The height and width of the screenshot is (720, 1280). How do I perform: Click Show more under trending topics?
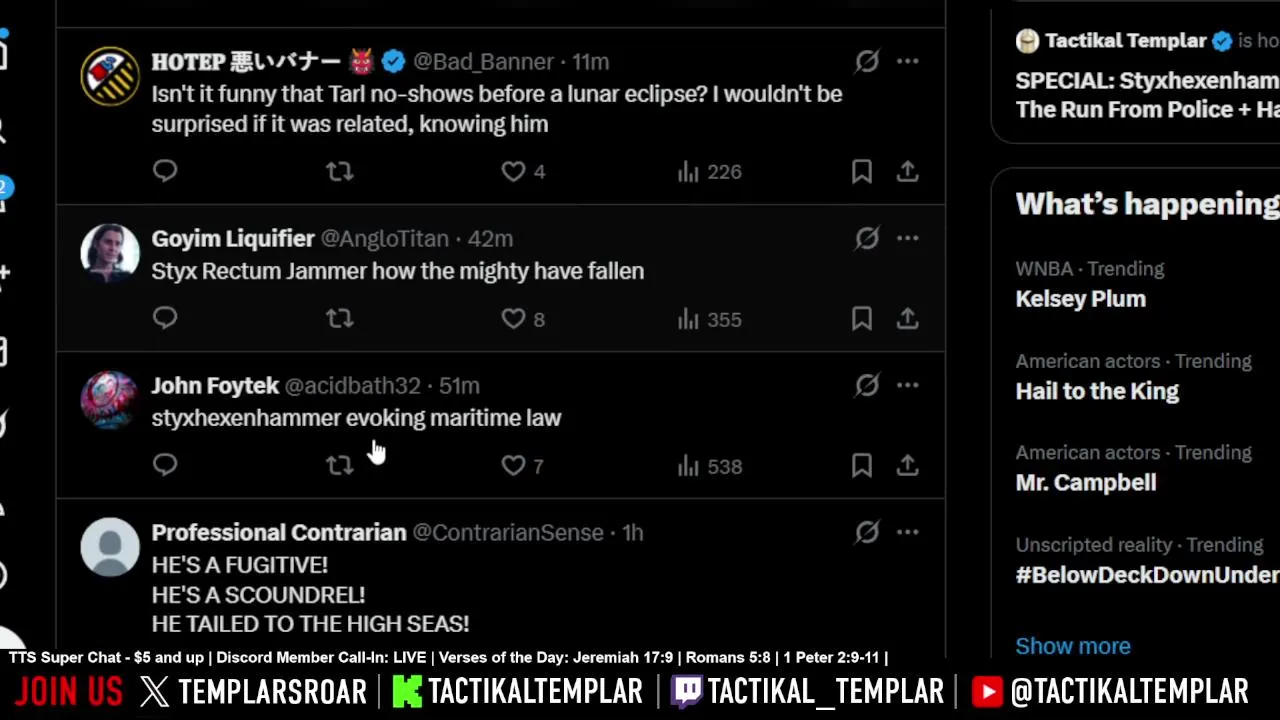(x=1072, y=646)
